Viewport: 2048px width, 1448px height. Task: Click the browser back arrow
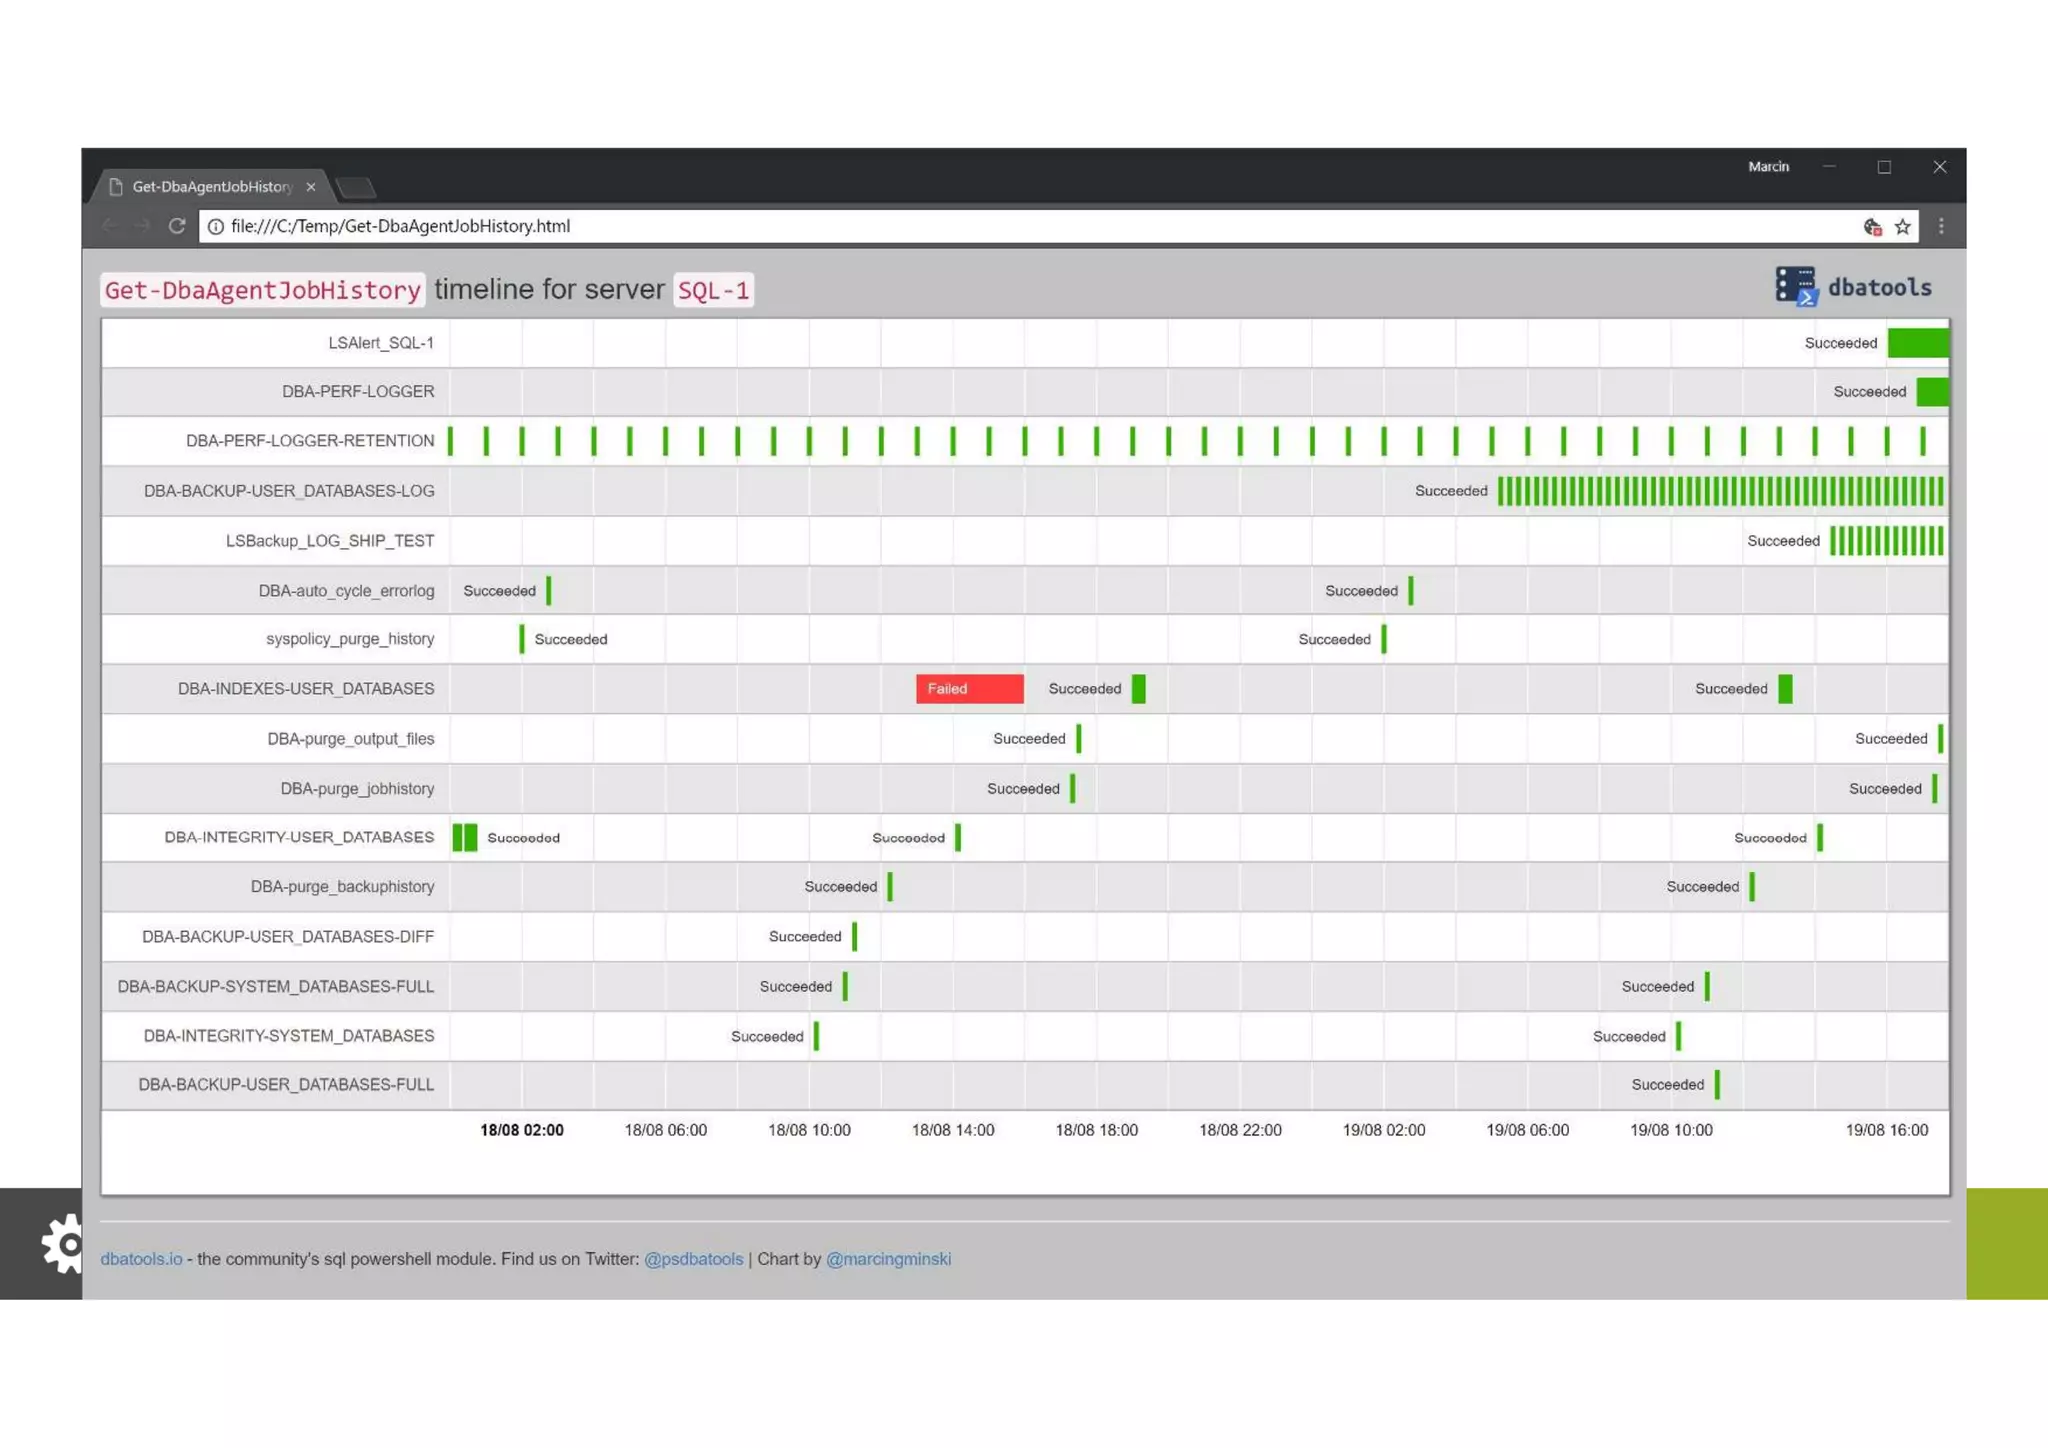(x=110, y=226)
